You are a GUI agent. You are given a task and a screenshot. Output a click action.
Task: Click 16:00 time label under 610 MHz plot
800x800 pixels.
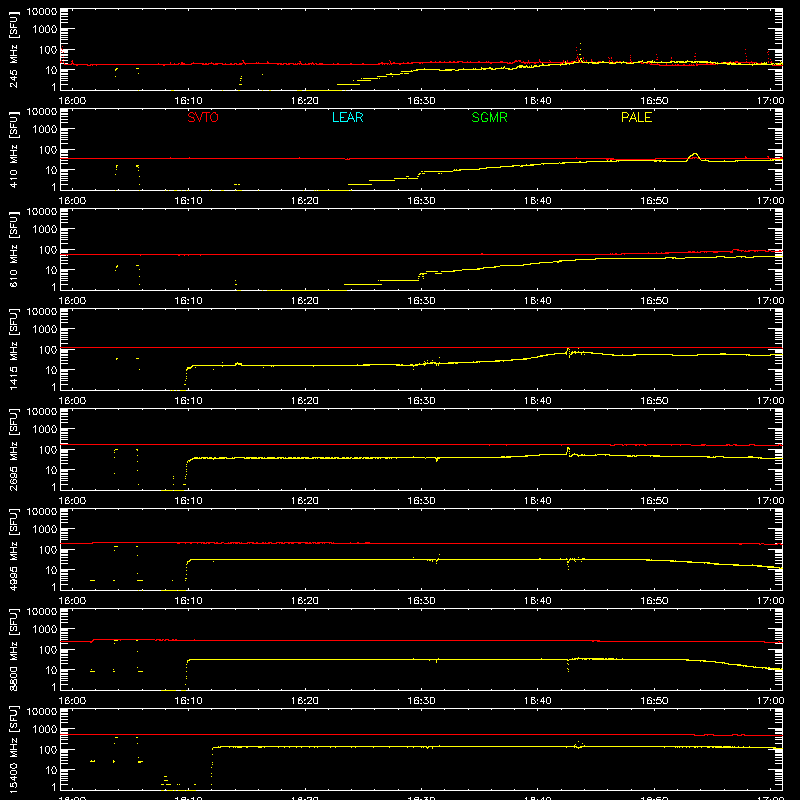pyautogui.click(x=72, y=301)
